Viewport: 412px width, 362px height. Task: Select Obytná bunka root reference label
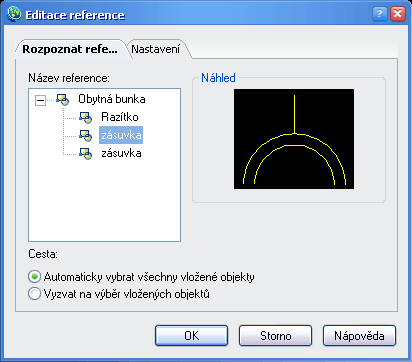112,99
